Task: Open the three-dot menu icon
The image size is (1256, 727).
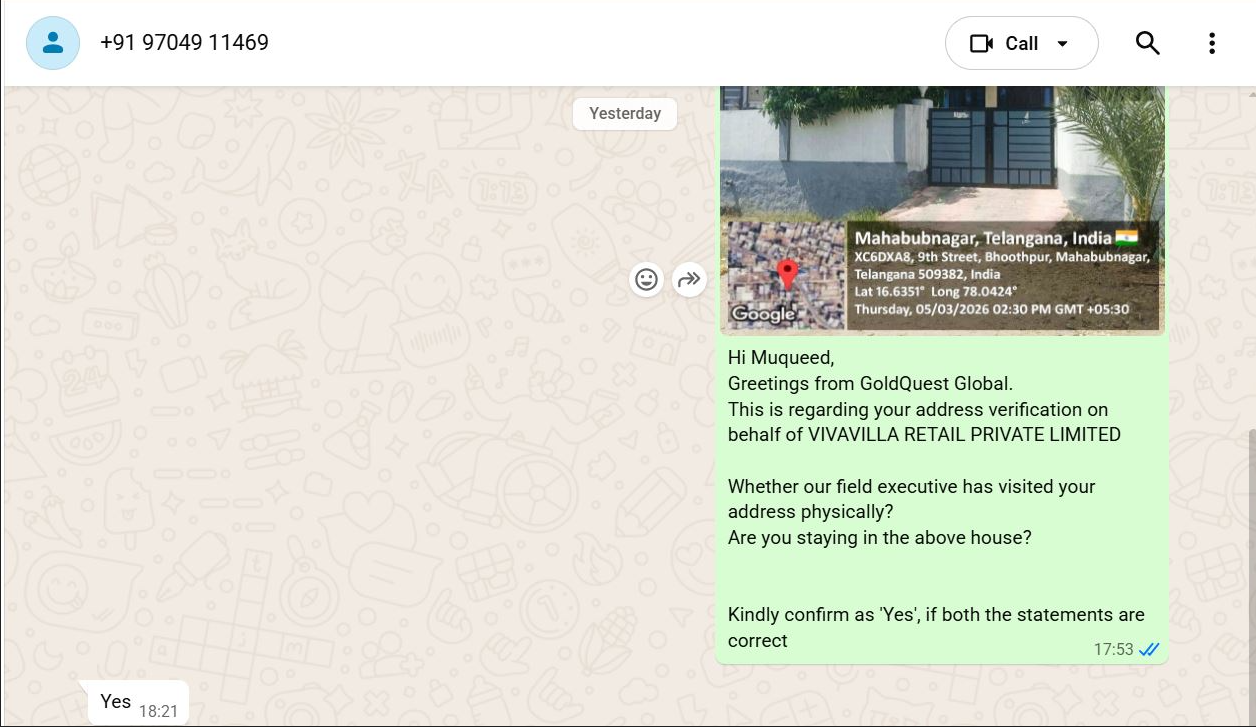Action: click(x=1211, y=43)
